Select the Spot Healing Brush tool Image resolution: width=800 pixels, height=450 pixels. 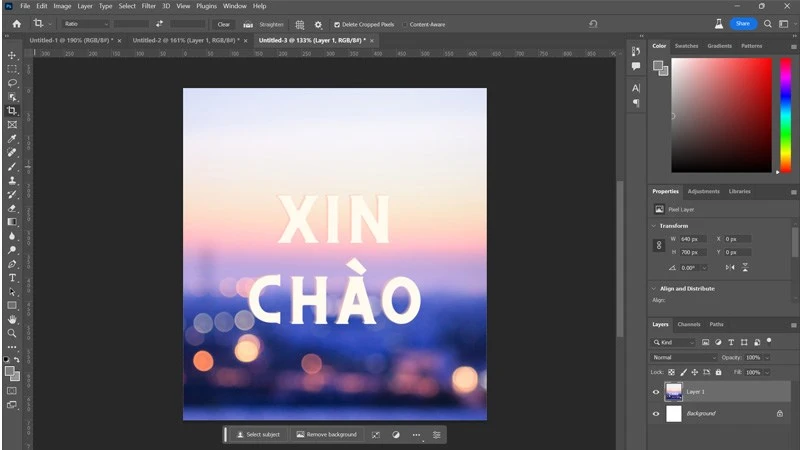[12, 153]
